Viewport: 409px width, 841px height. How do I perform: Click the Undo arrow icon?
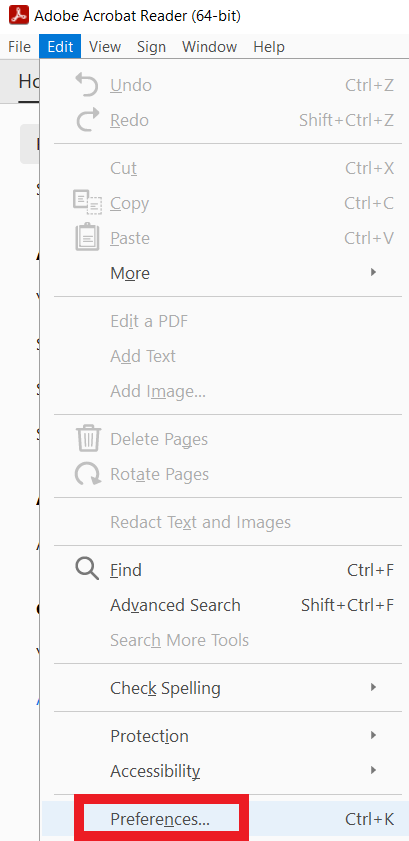tap(87, 85)
